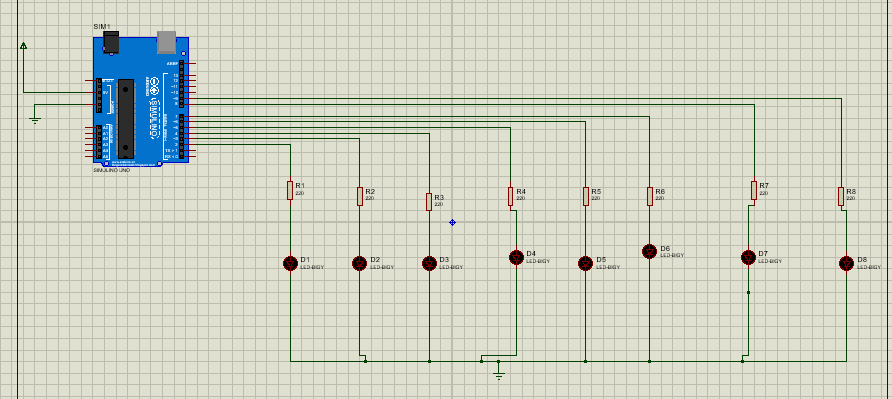Select LED D3 symbol
Screen dimensions: 892x399
[430, 264]
